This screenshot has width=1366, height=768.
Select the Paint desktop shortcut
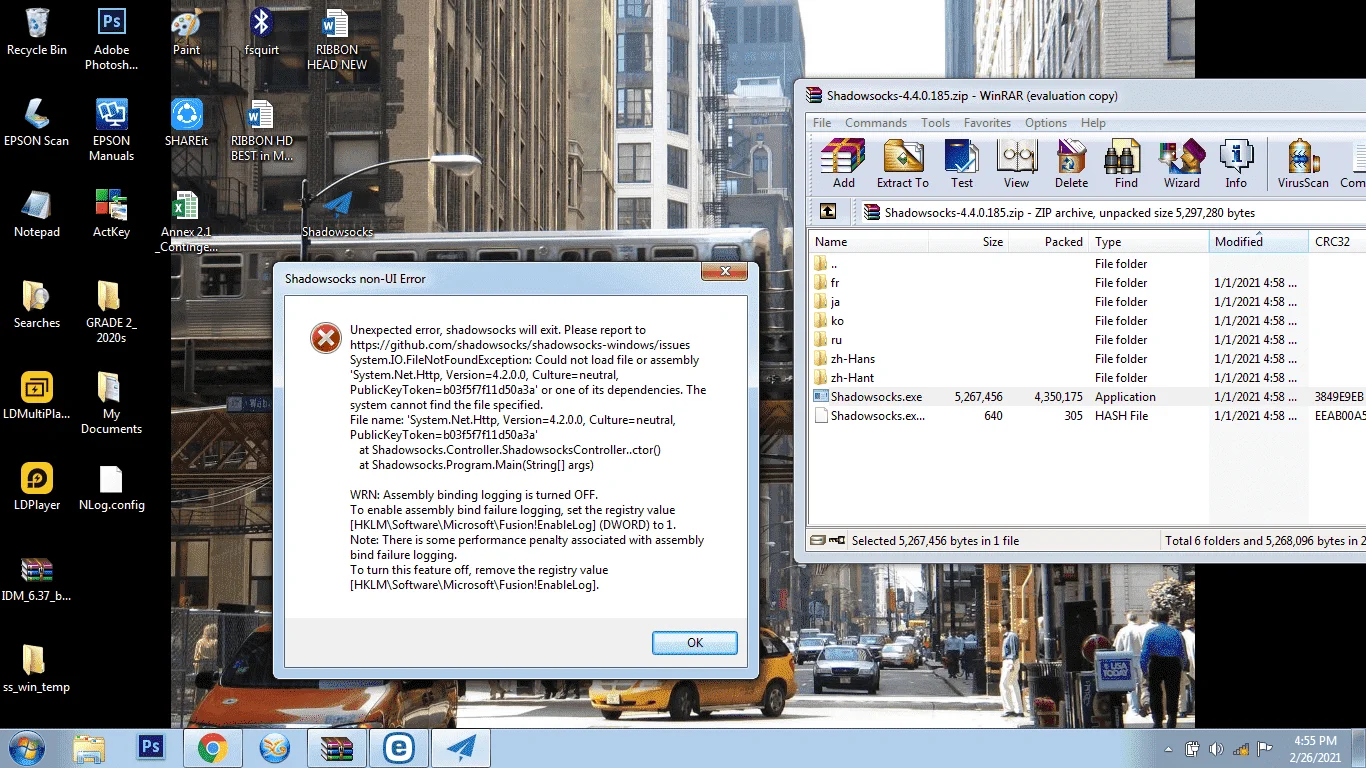[187, 32]
